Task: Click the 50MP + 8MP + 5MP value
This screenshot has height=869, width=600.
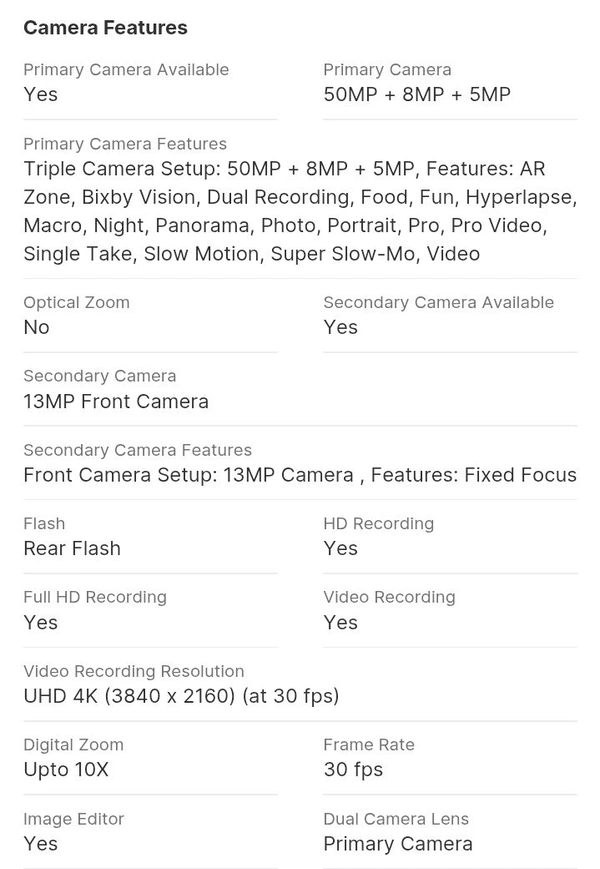Action: 417,95
